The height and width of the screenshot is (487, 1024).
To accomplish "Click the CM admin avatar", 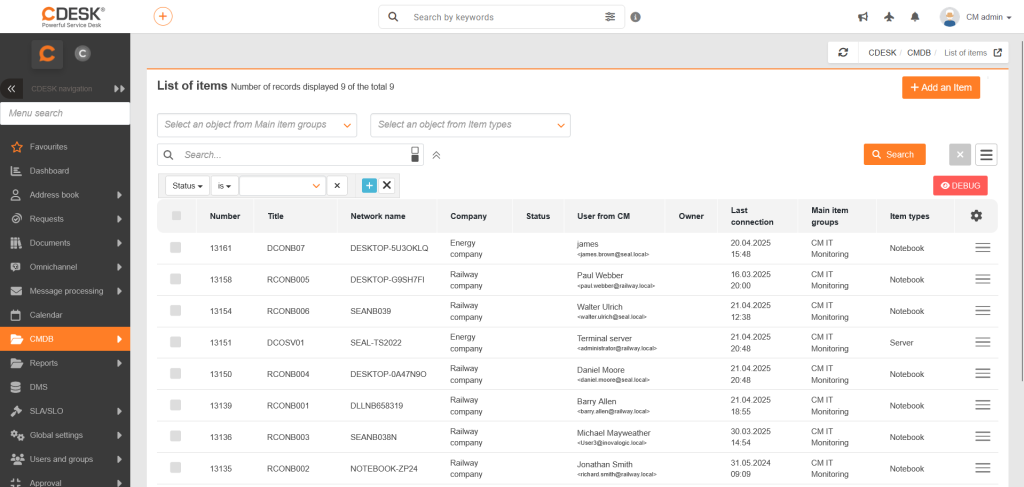I will click(x=950, y=17).
